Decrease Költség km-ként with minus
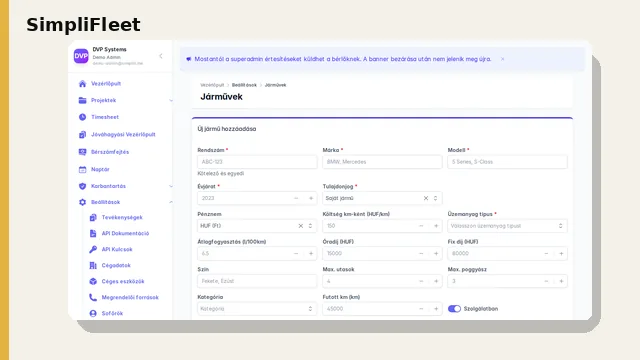 pyautogui.click(x=421, y=226)
